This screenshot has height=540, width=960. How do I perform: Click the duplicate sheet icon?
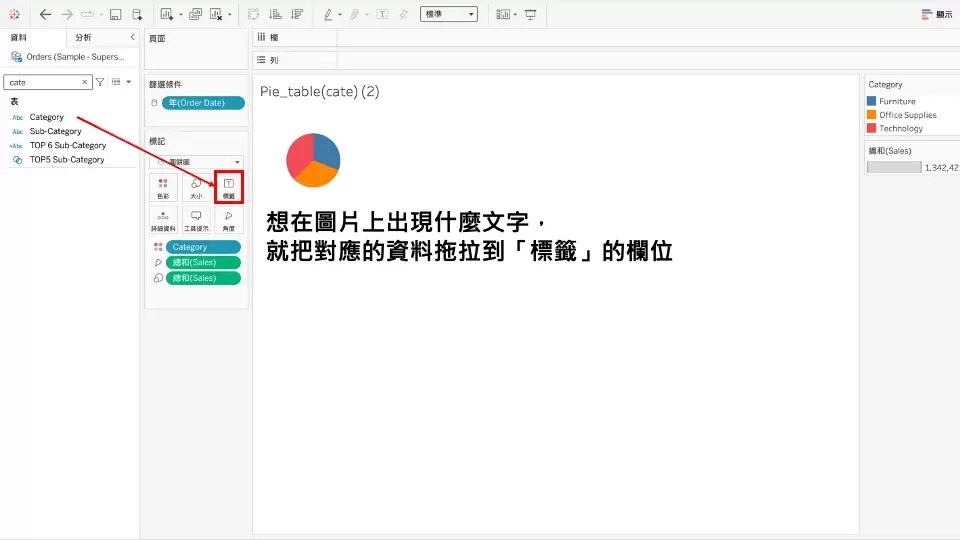[195, 14]
